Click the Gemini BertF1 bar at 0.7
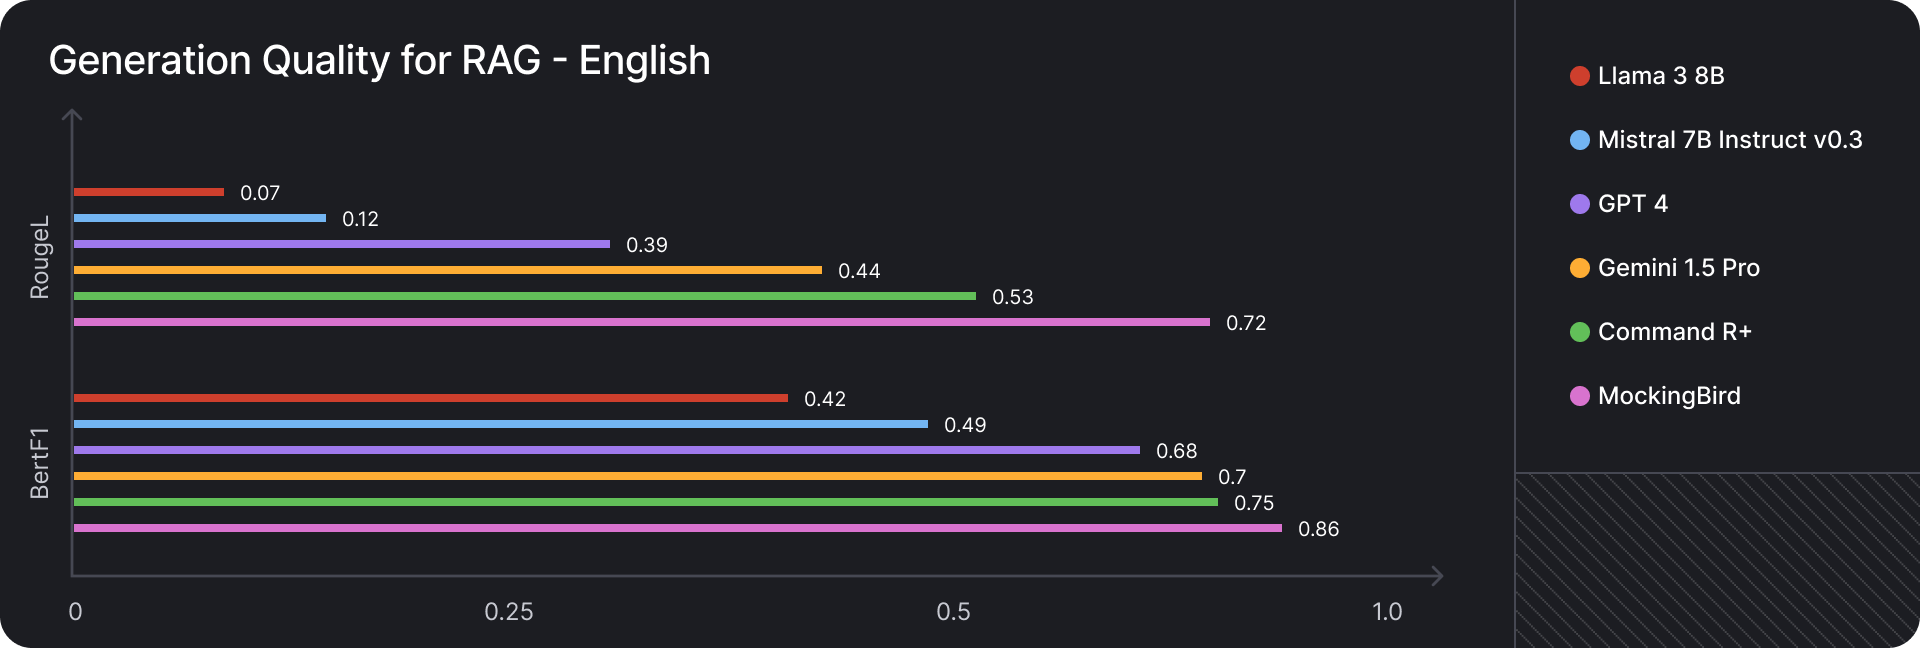This screenshot has width=1920, height=648. point(638,476)
